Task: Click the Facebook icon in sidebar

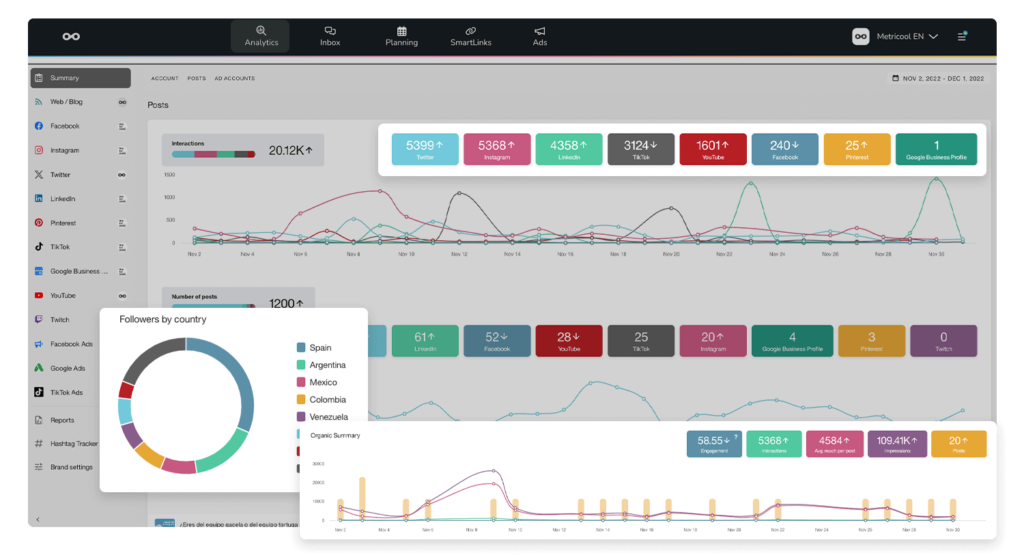Action: click(x=39, y=126)
